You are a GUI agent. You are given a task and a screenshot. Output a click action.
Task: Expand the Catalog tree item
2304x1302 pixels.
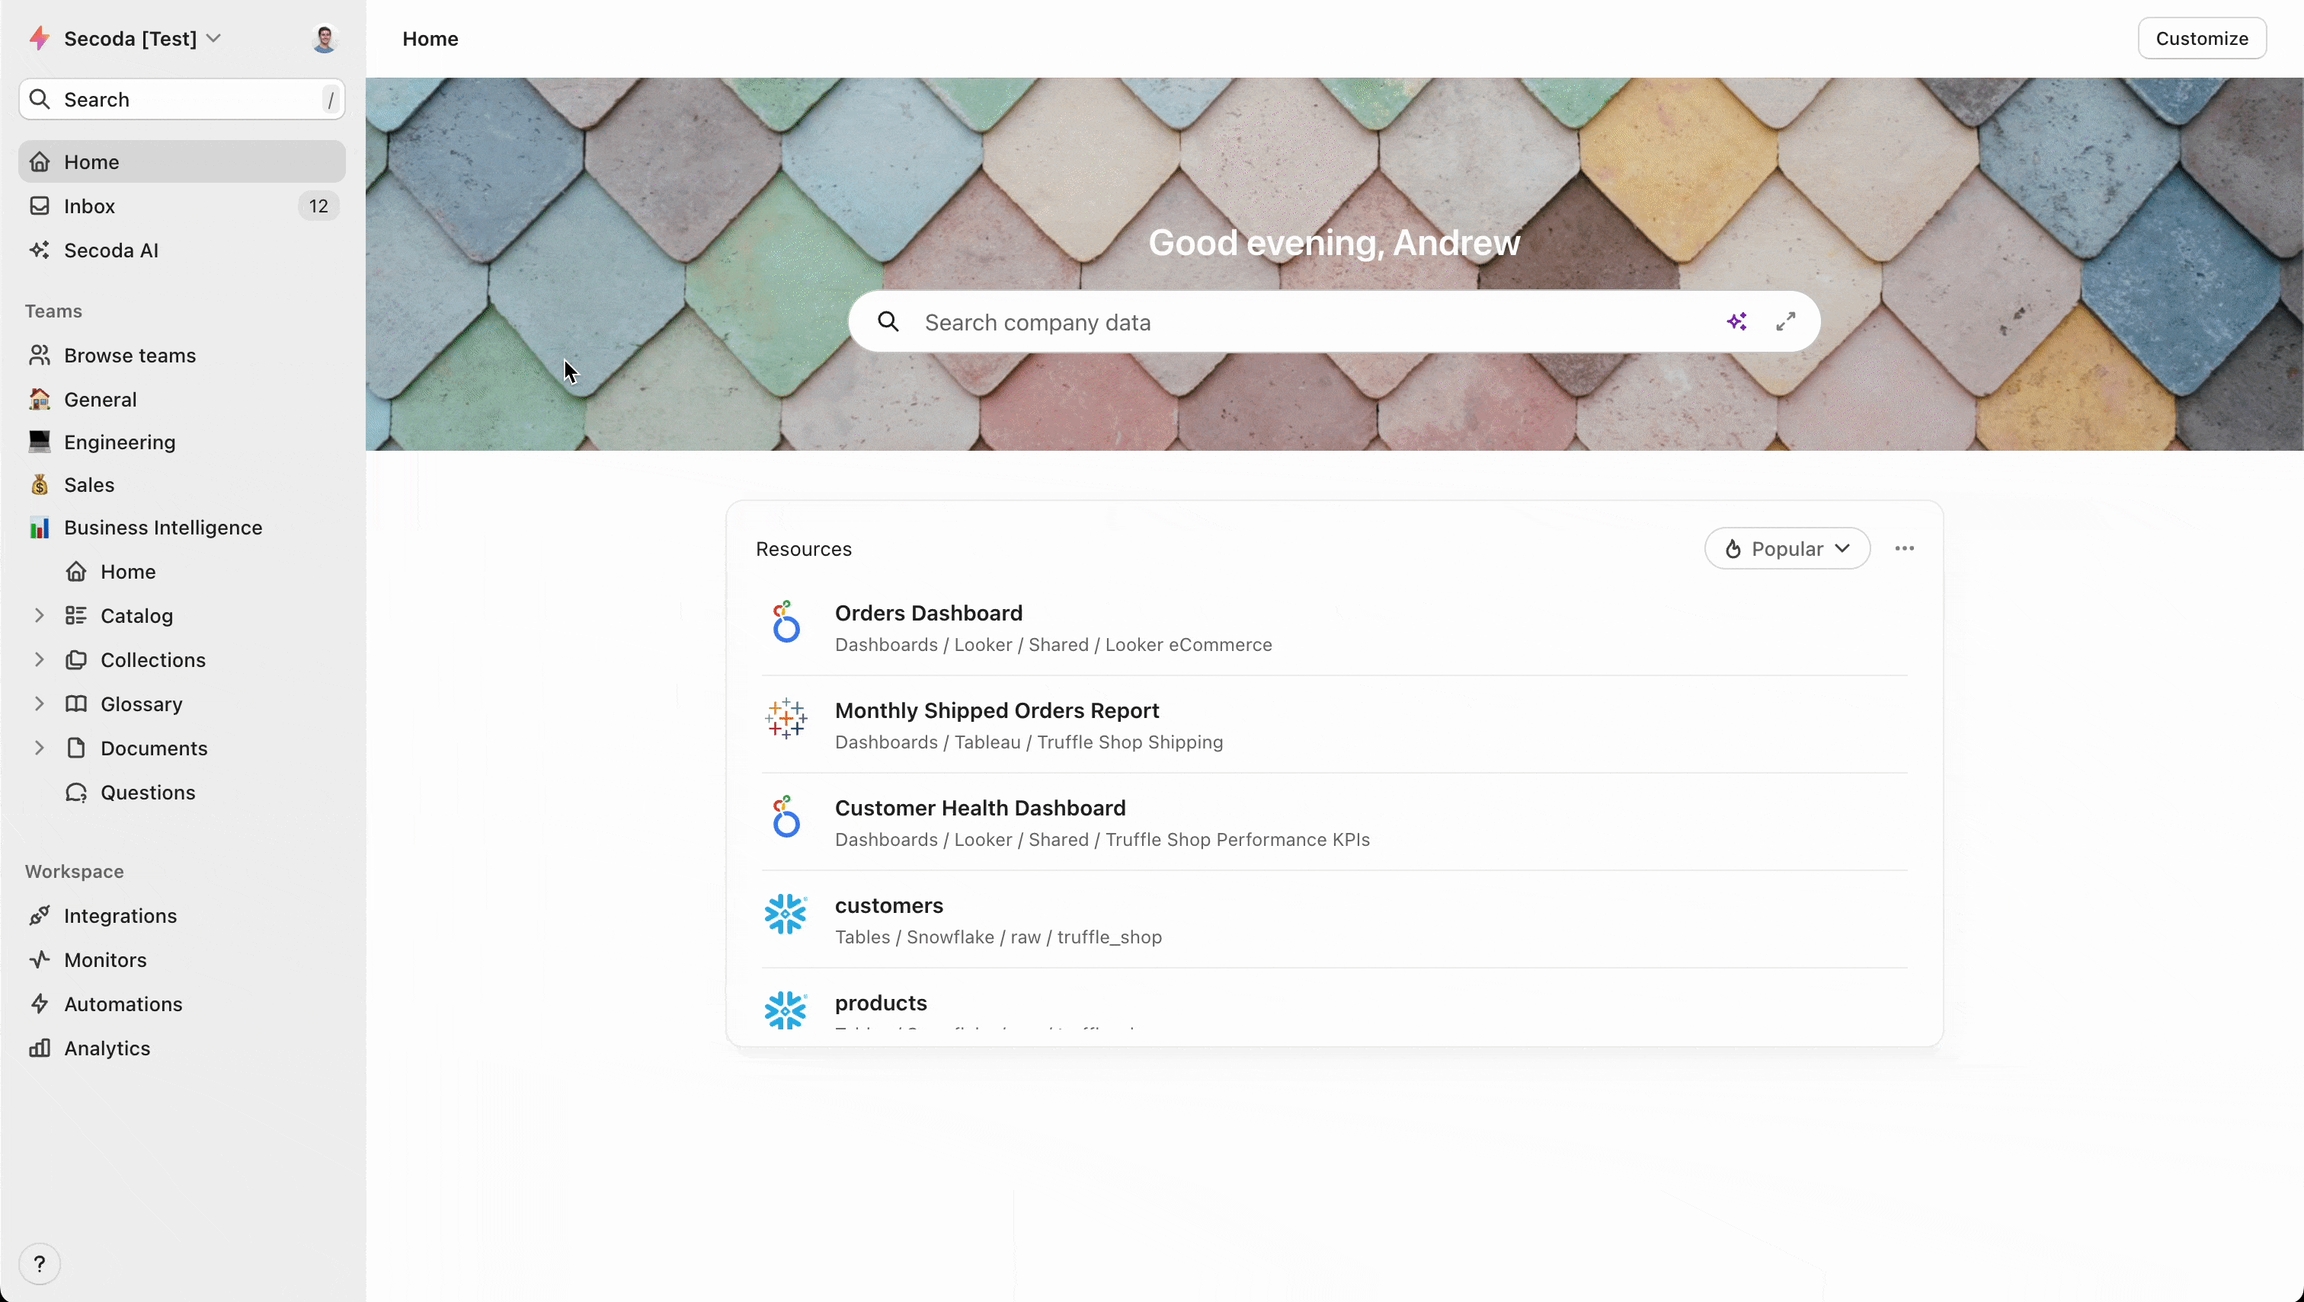click(39, 616)
